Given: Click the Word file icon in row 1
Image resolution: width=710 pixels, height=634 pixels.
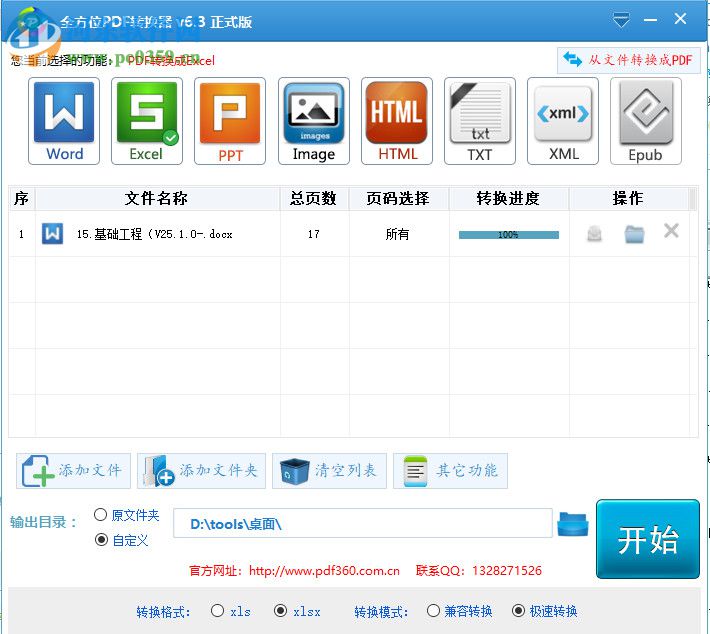Looking at the screenshot, I should pos(53,234).
